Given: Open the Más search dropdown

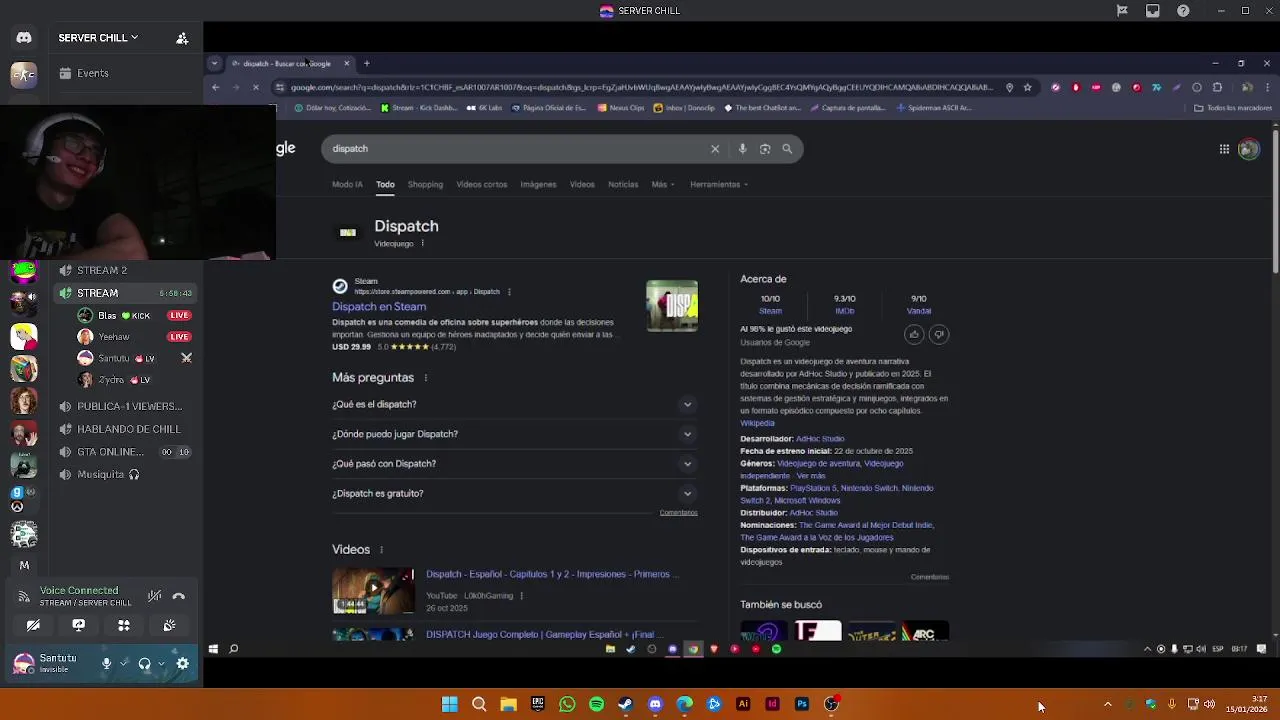Looking at the screenshot, I should coord(662,184).
